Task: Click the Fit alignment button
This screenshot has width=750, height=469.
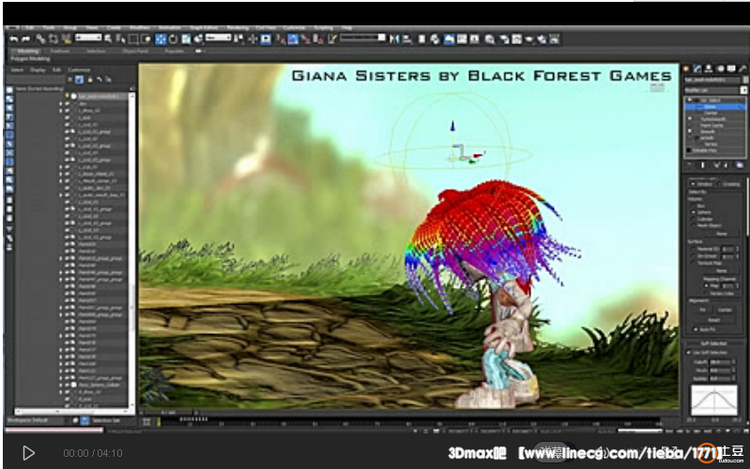Action: (x=703, y=309)
